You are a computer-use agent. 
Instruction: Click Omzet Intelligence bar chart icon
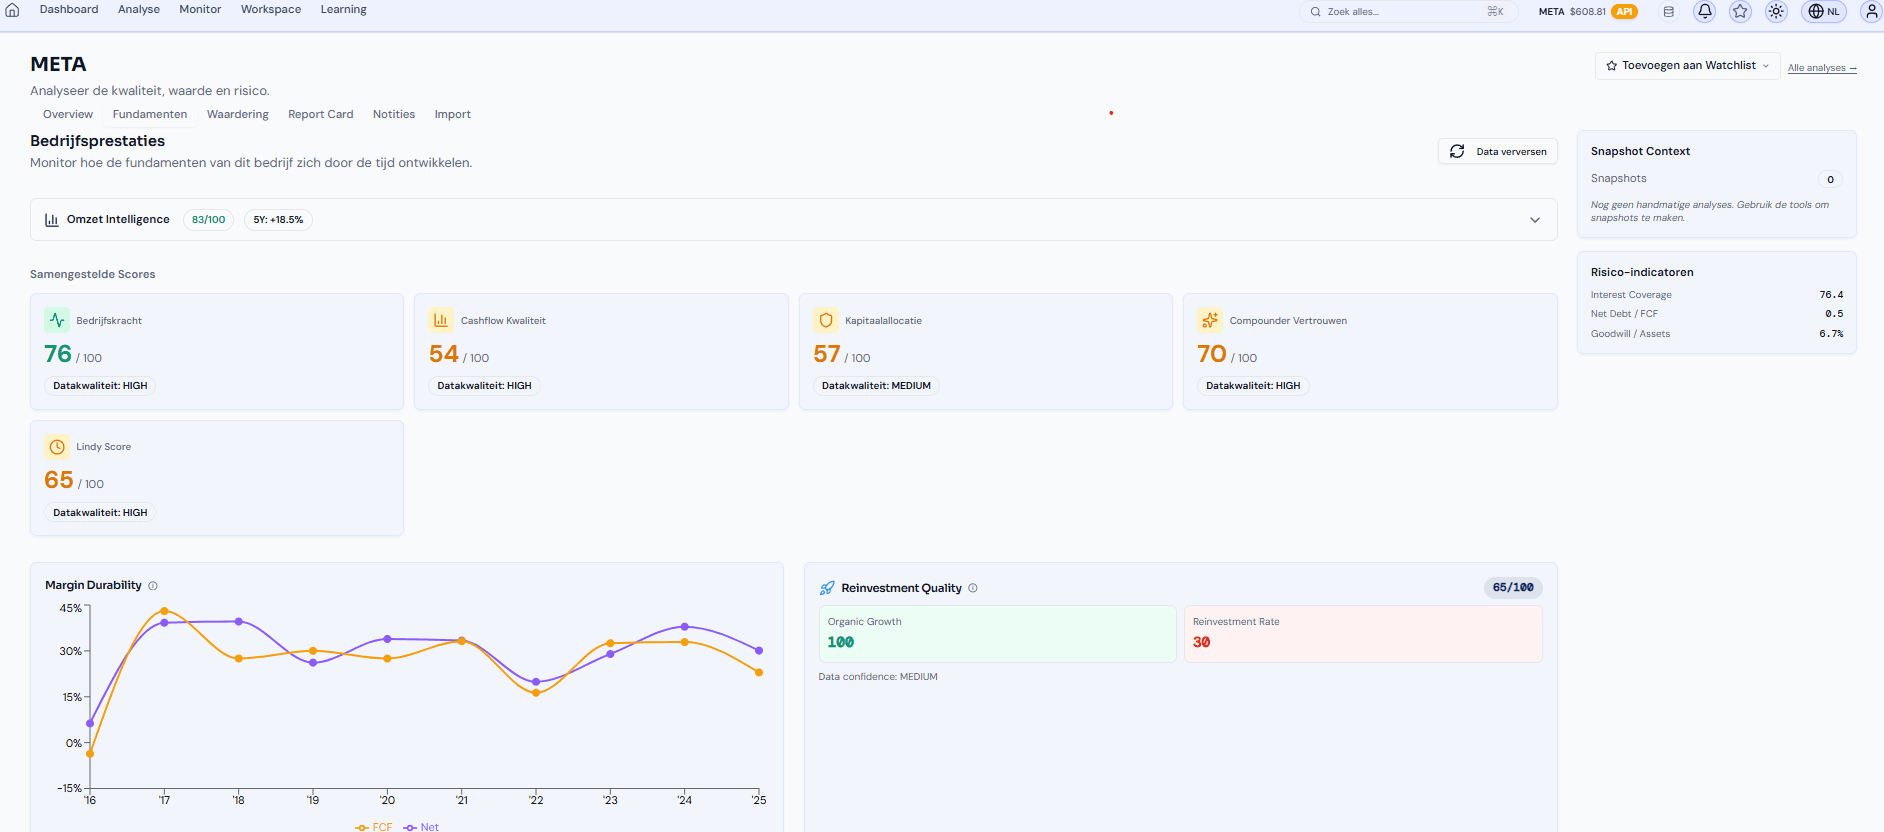point(52,220)
